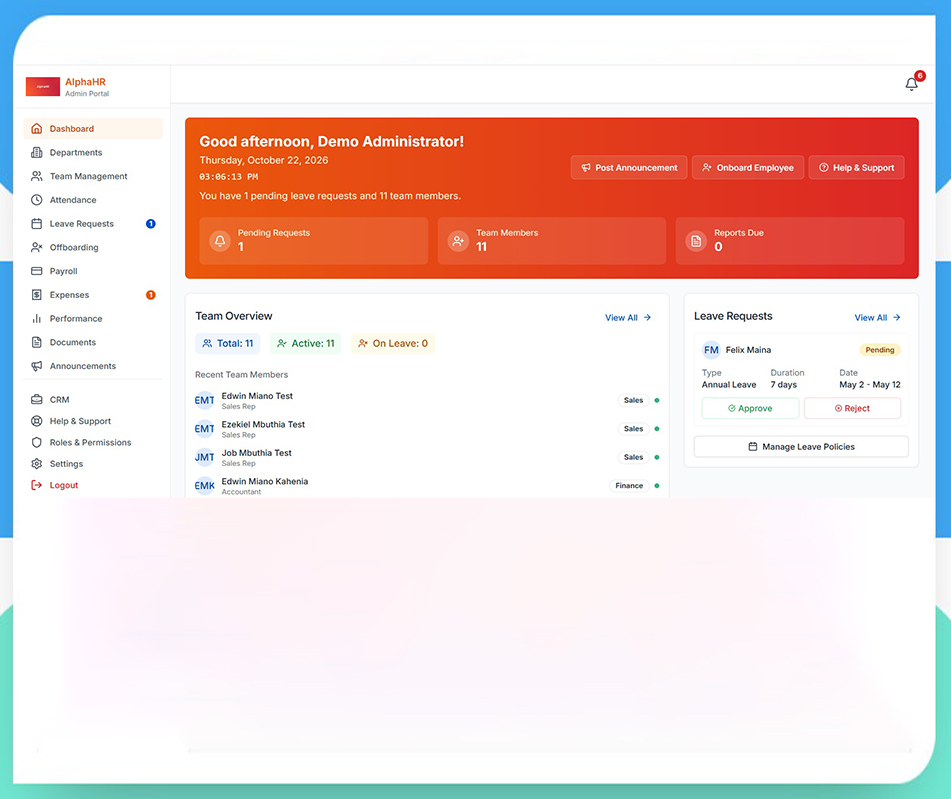Click the FM avatar for Felix Maina
The image size is (951, 799).
tap(711, 350)
